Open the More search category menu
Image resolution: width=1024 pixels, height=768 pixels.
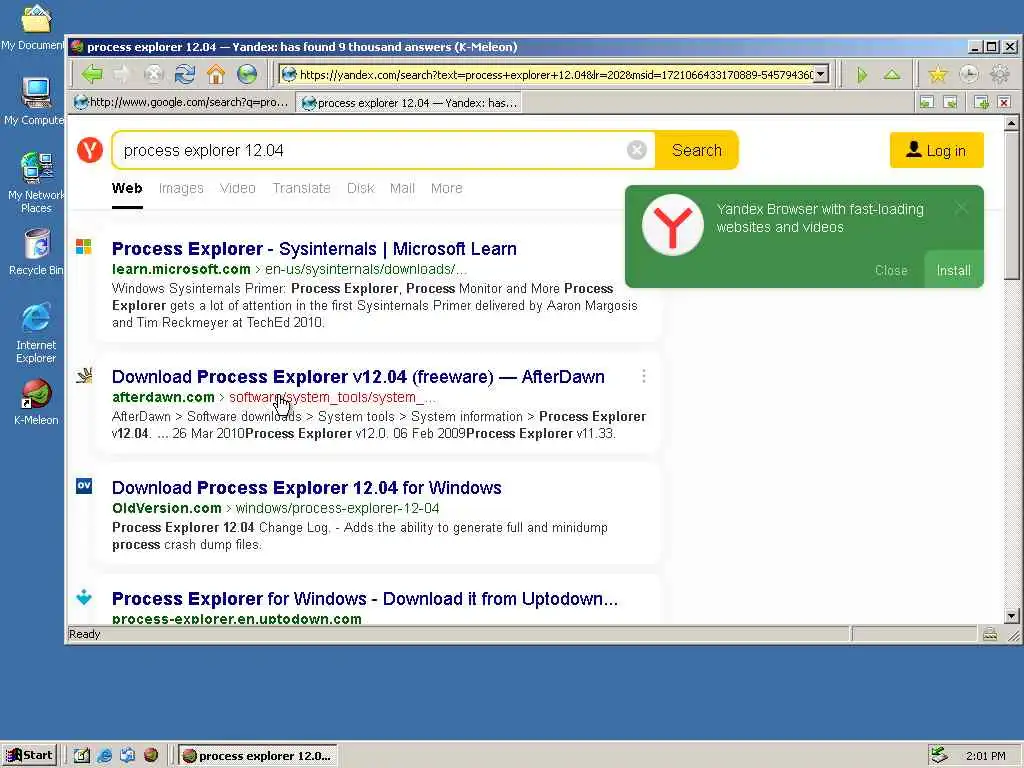coord(446,188)
